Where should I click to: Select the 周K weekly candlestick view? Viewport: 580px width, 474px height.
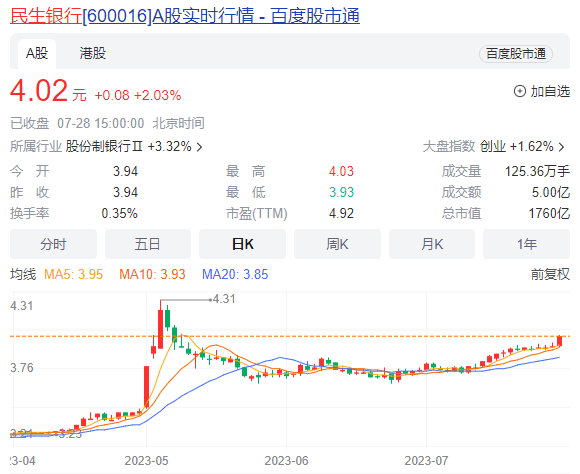(x=337, y=244)
